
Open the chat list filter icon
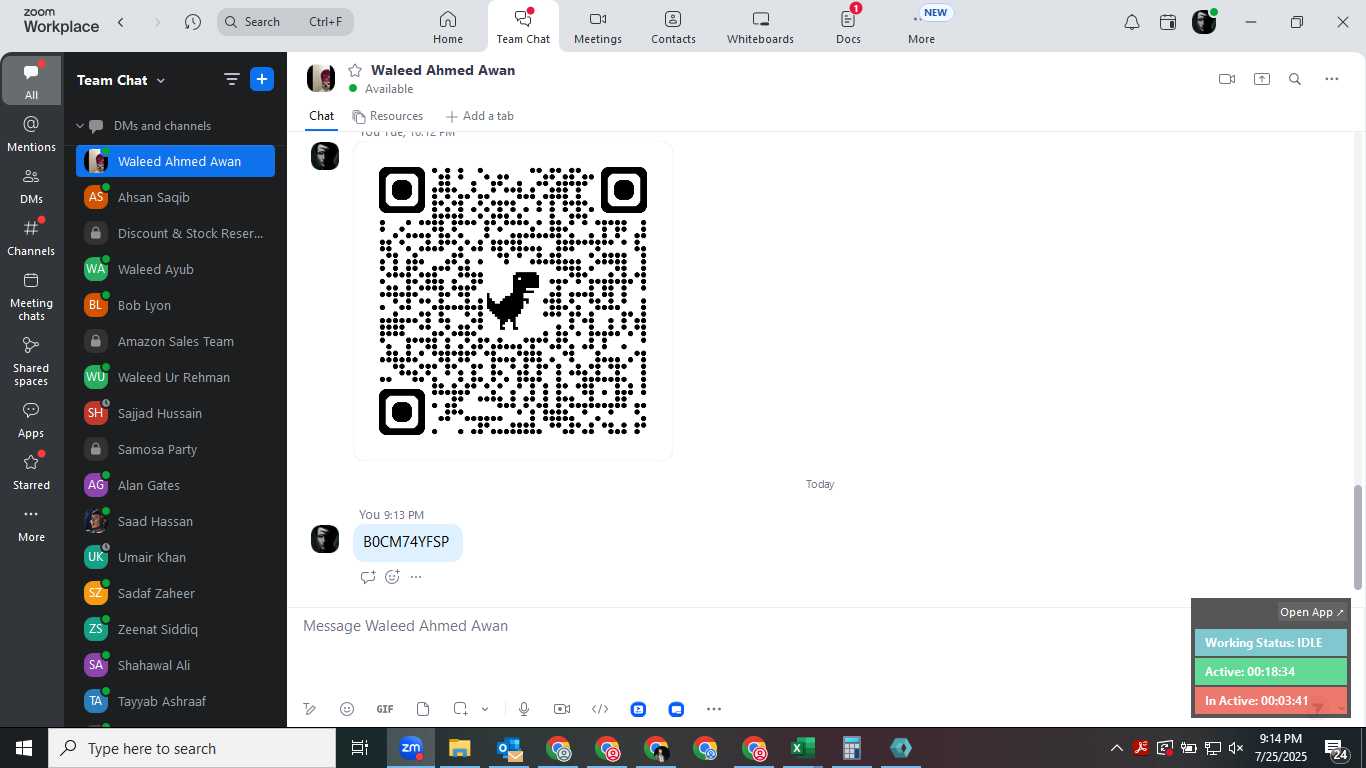(232, 80)
